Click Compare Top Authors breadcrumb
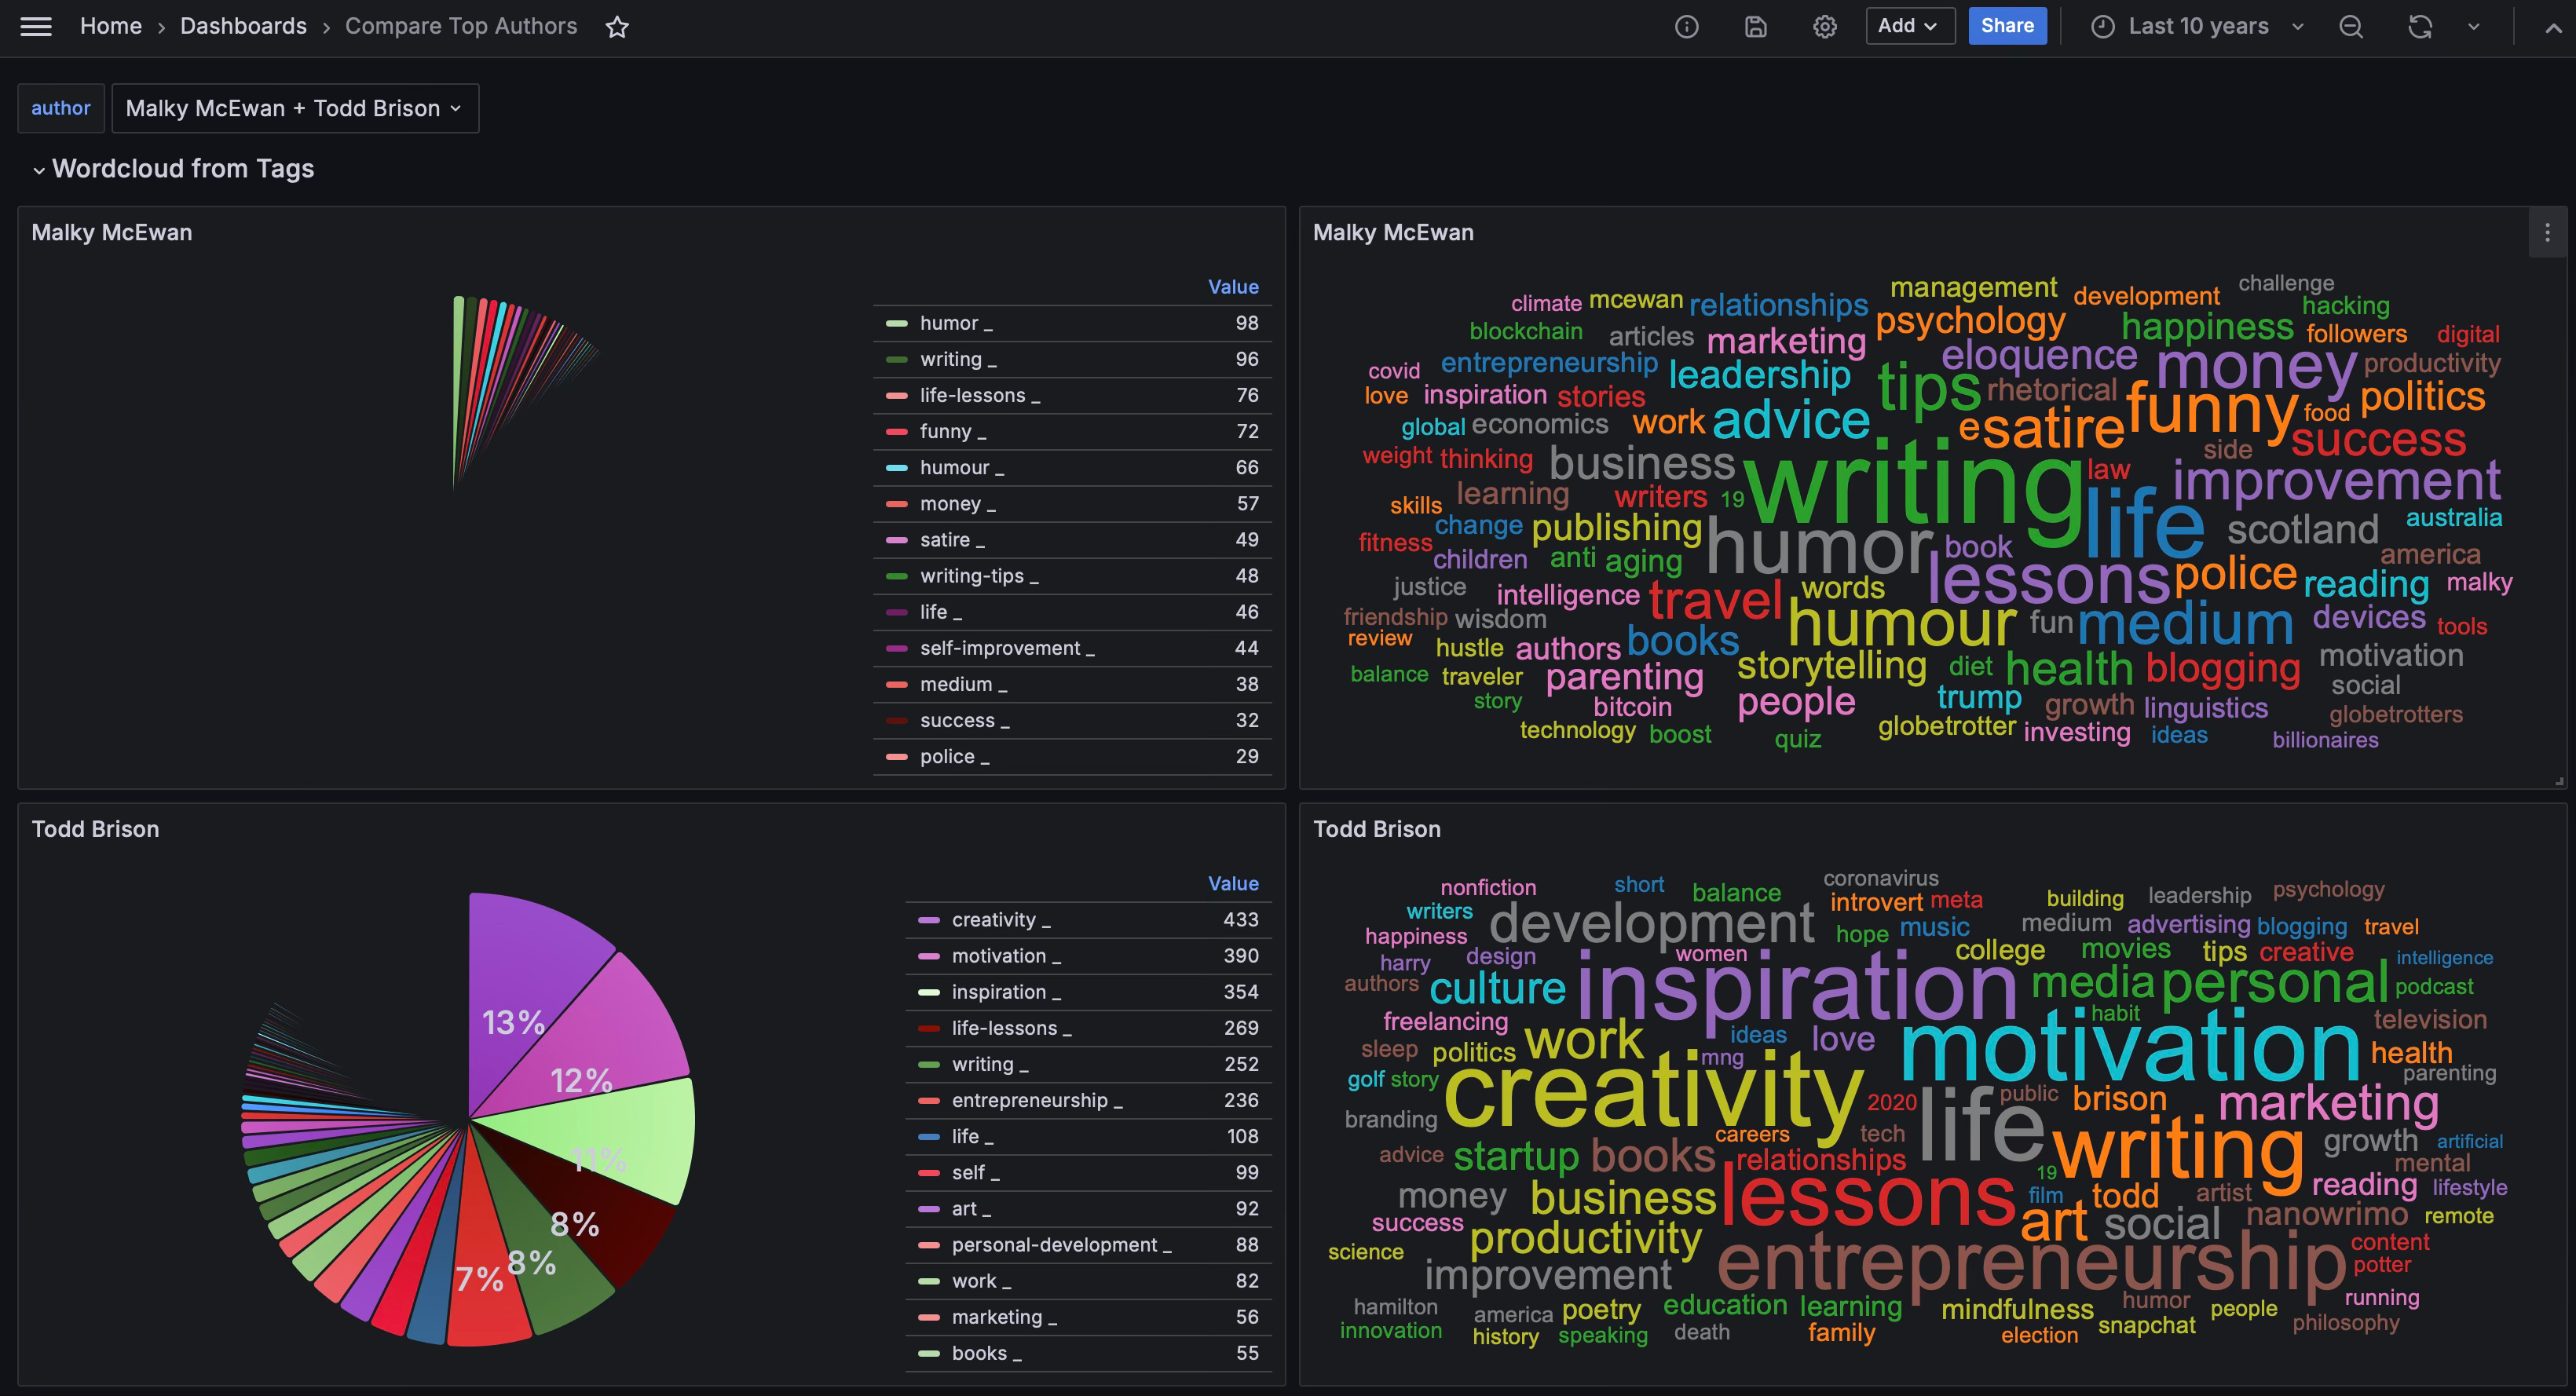 [x=461, y=26]
